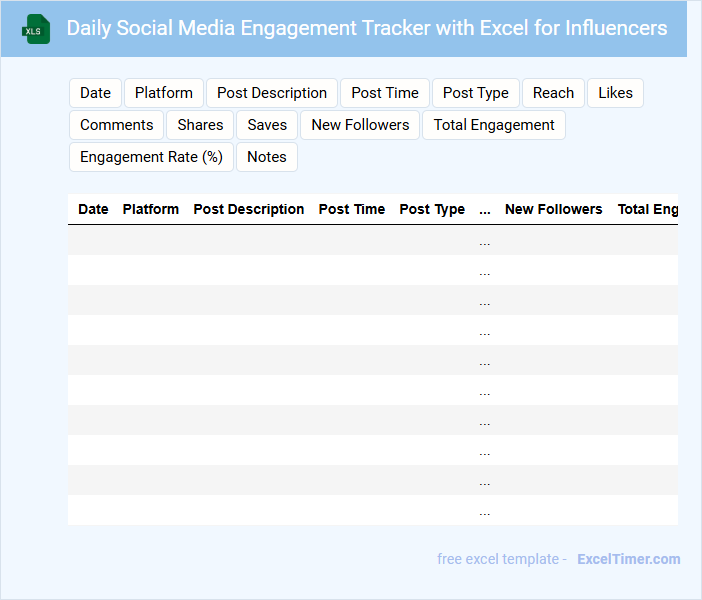Open the ExcelTimer.com link

coord(628,559)
